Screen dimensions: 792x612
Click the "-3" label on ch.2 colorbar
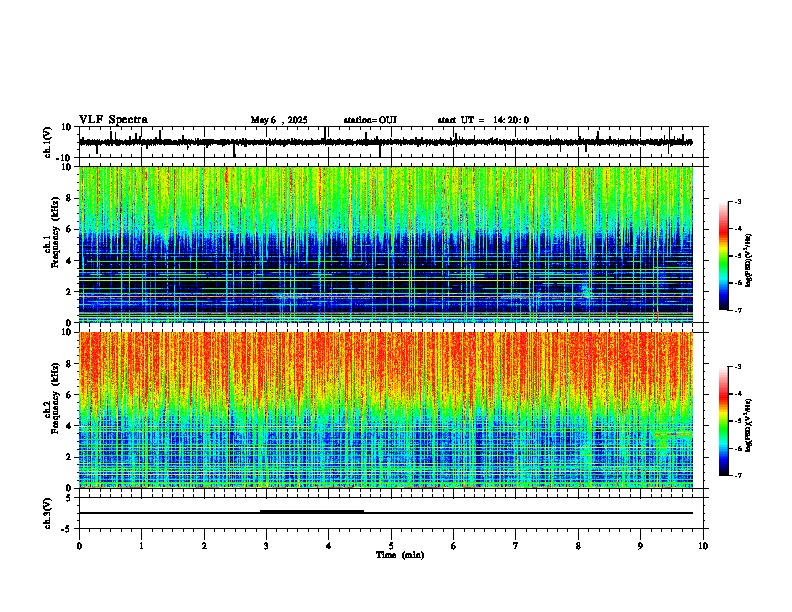click(737, 367)
